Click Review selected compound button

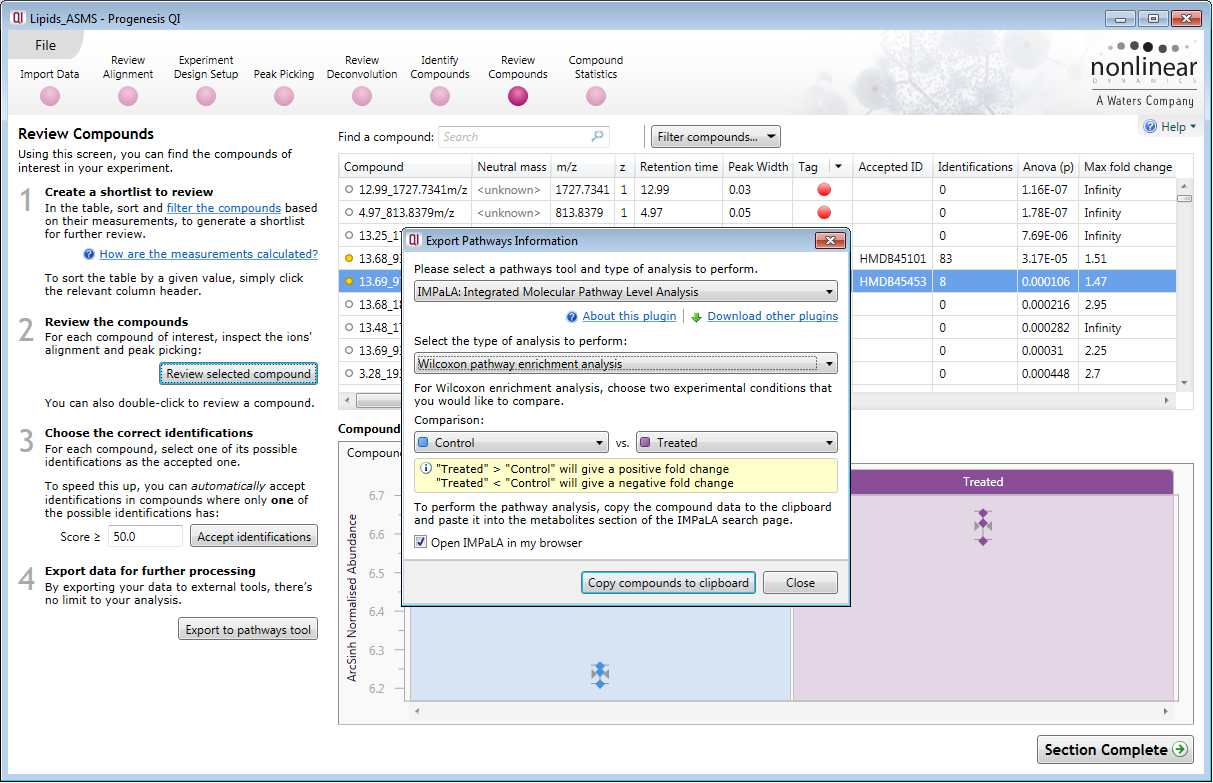click(x=238, y=374)
